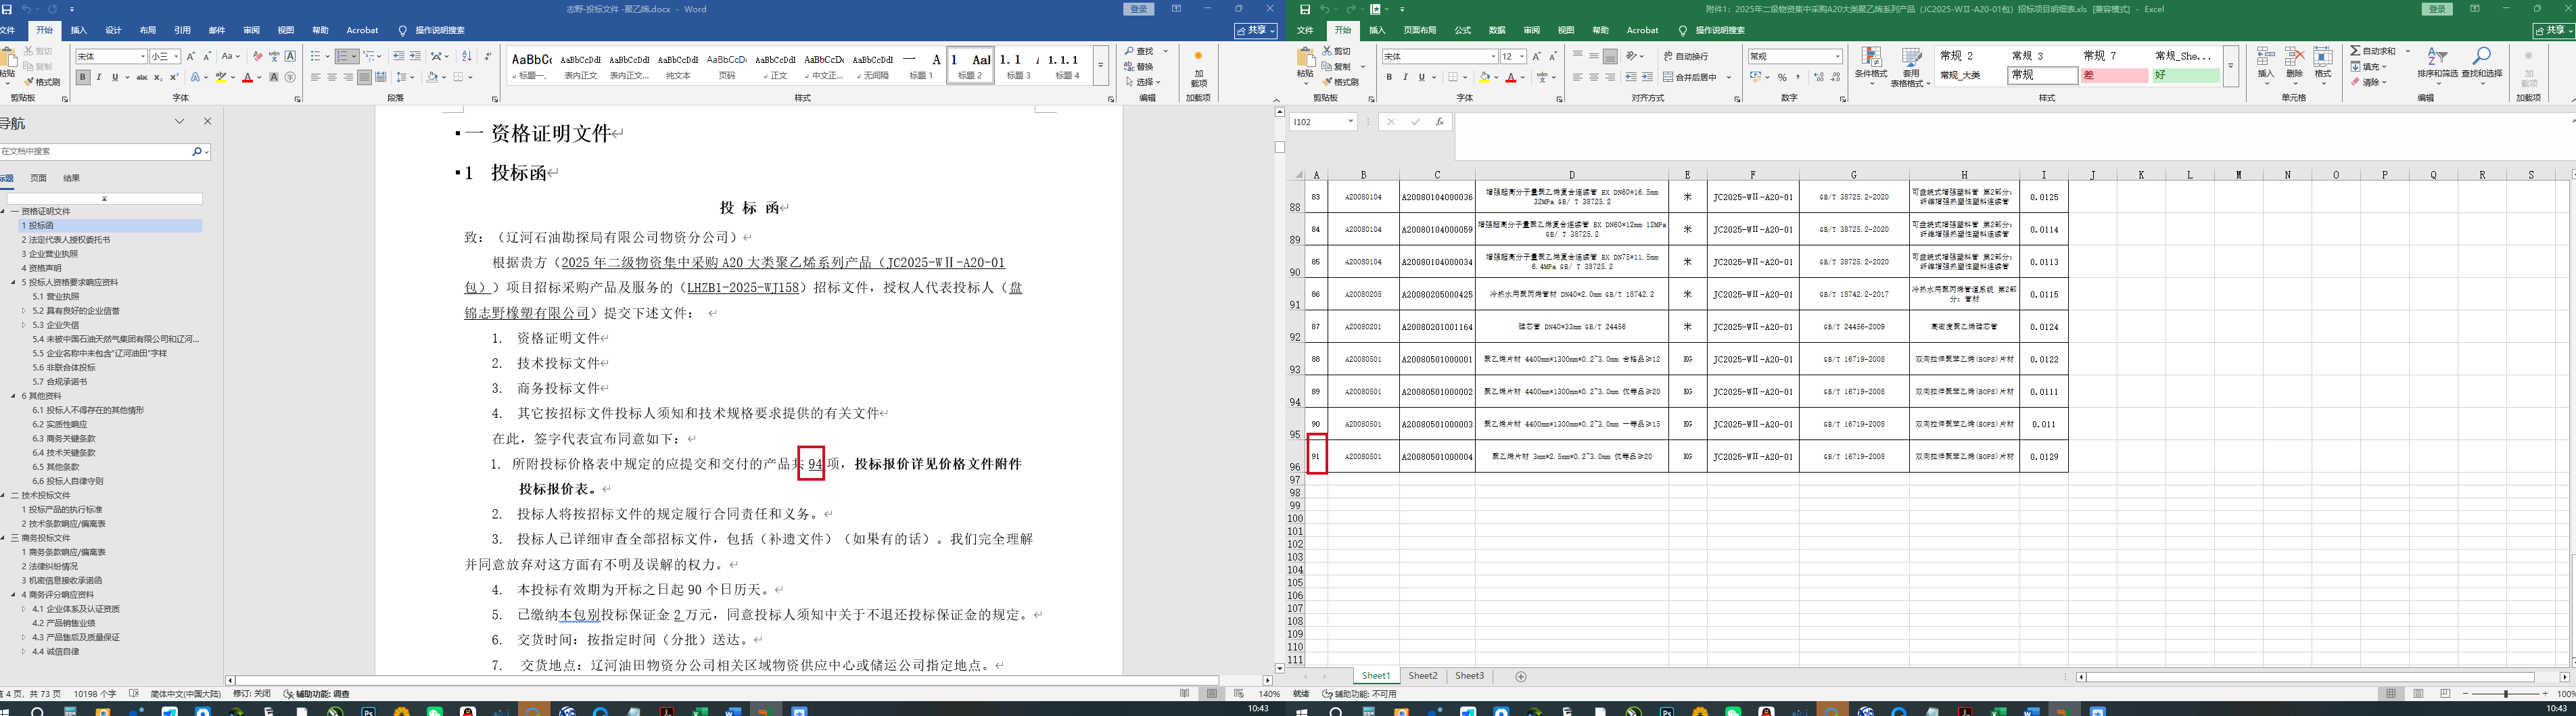
Task: Toggle italic formatting in Word ribbon
Action: (99, 77)
